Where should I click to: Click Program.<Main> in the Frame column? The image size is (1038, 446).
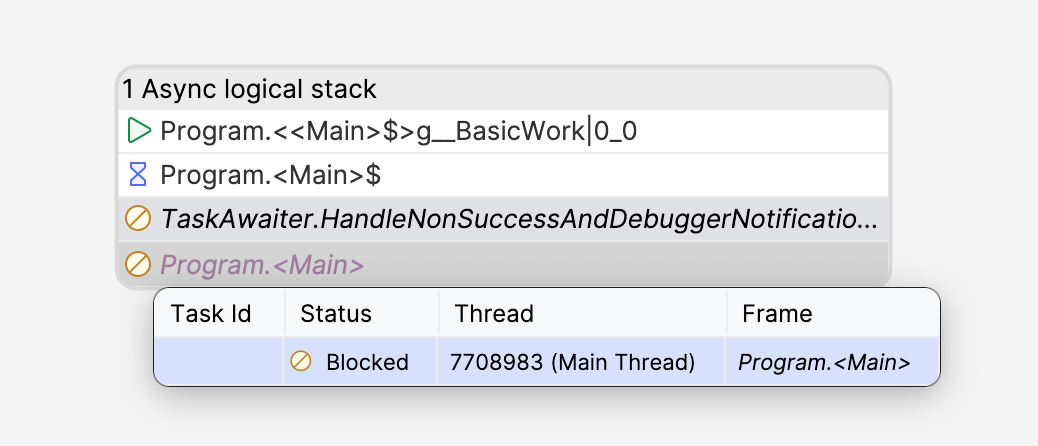click(824, 362)
